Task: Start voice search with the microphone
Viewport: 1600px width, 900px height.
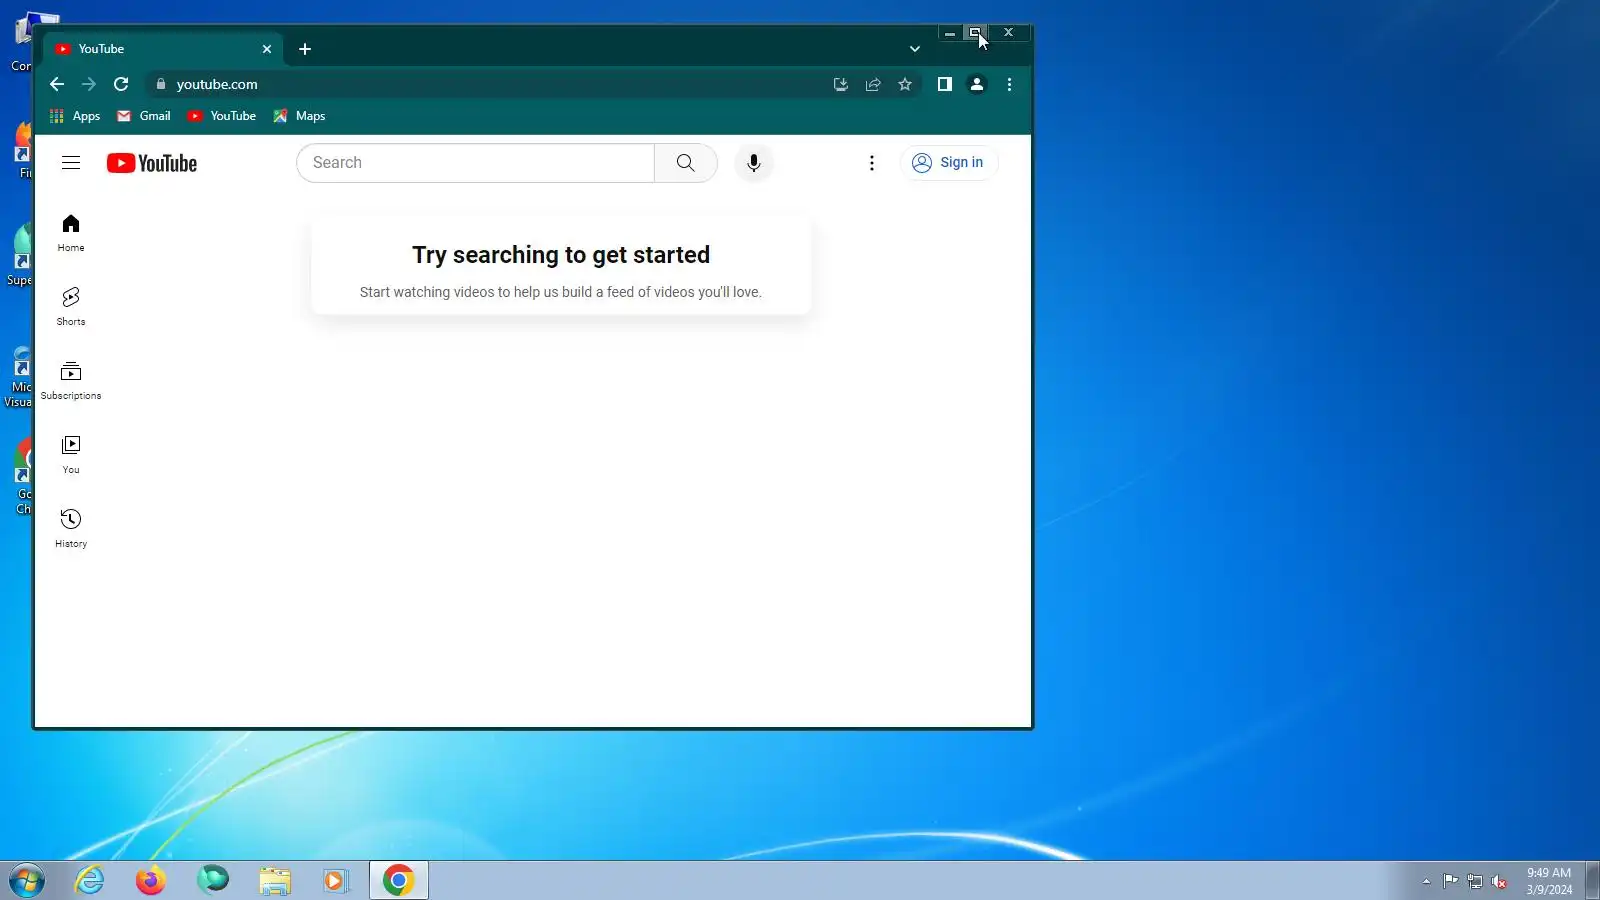Action: click(754, 163)
